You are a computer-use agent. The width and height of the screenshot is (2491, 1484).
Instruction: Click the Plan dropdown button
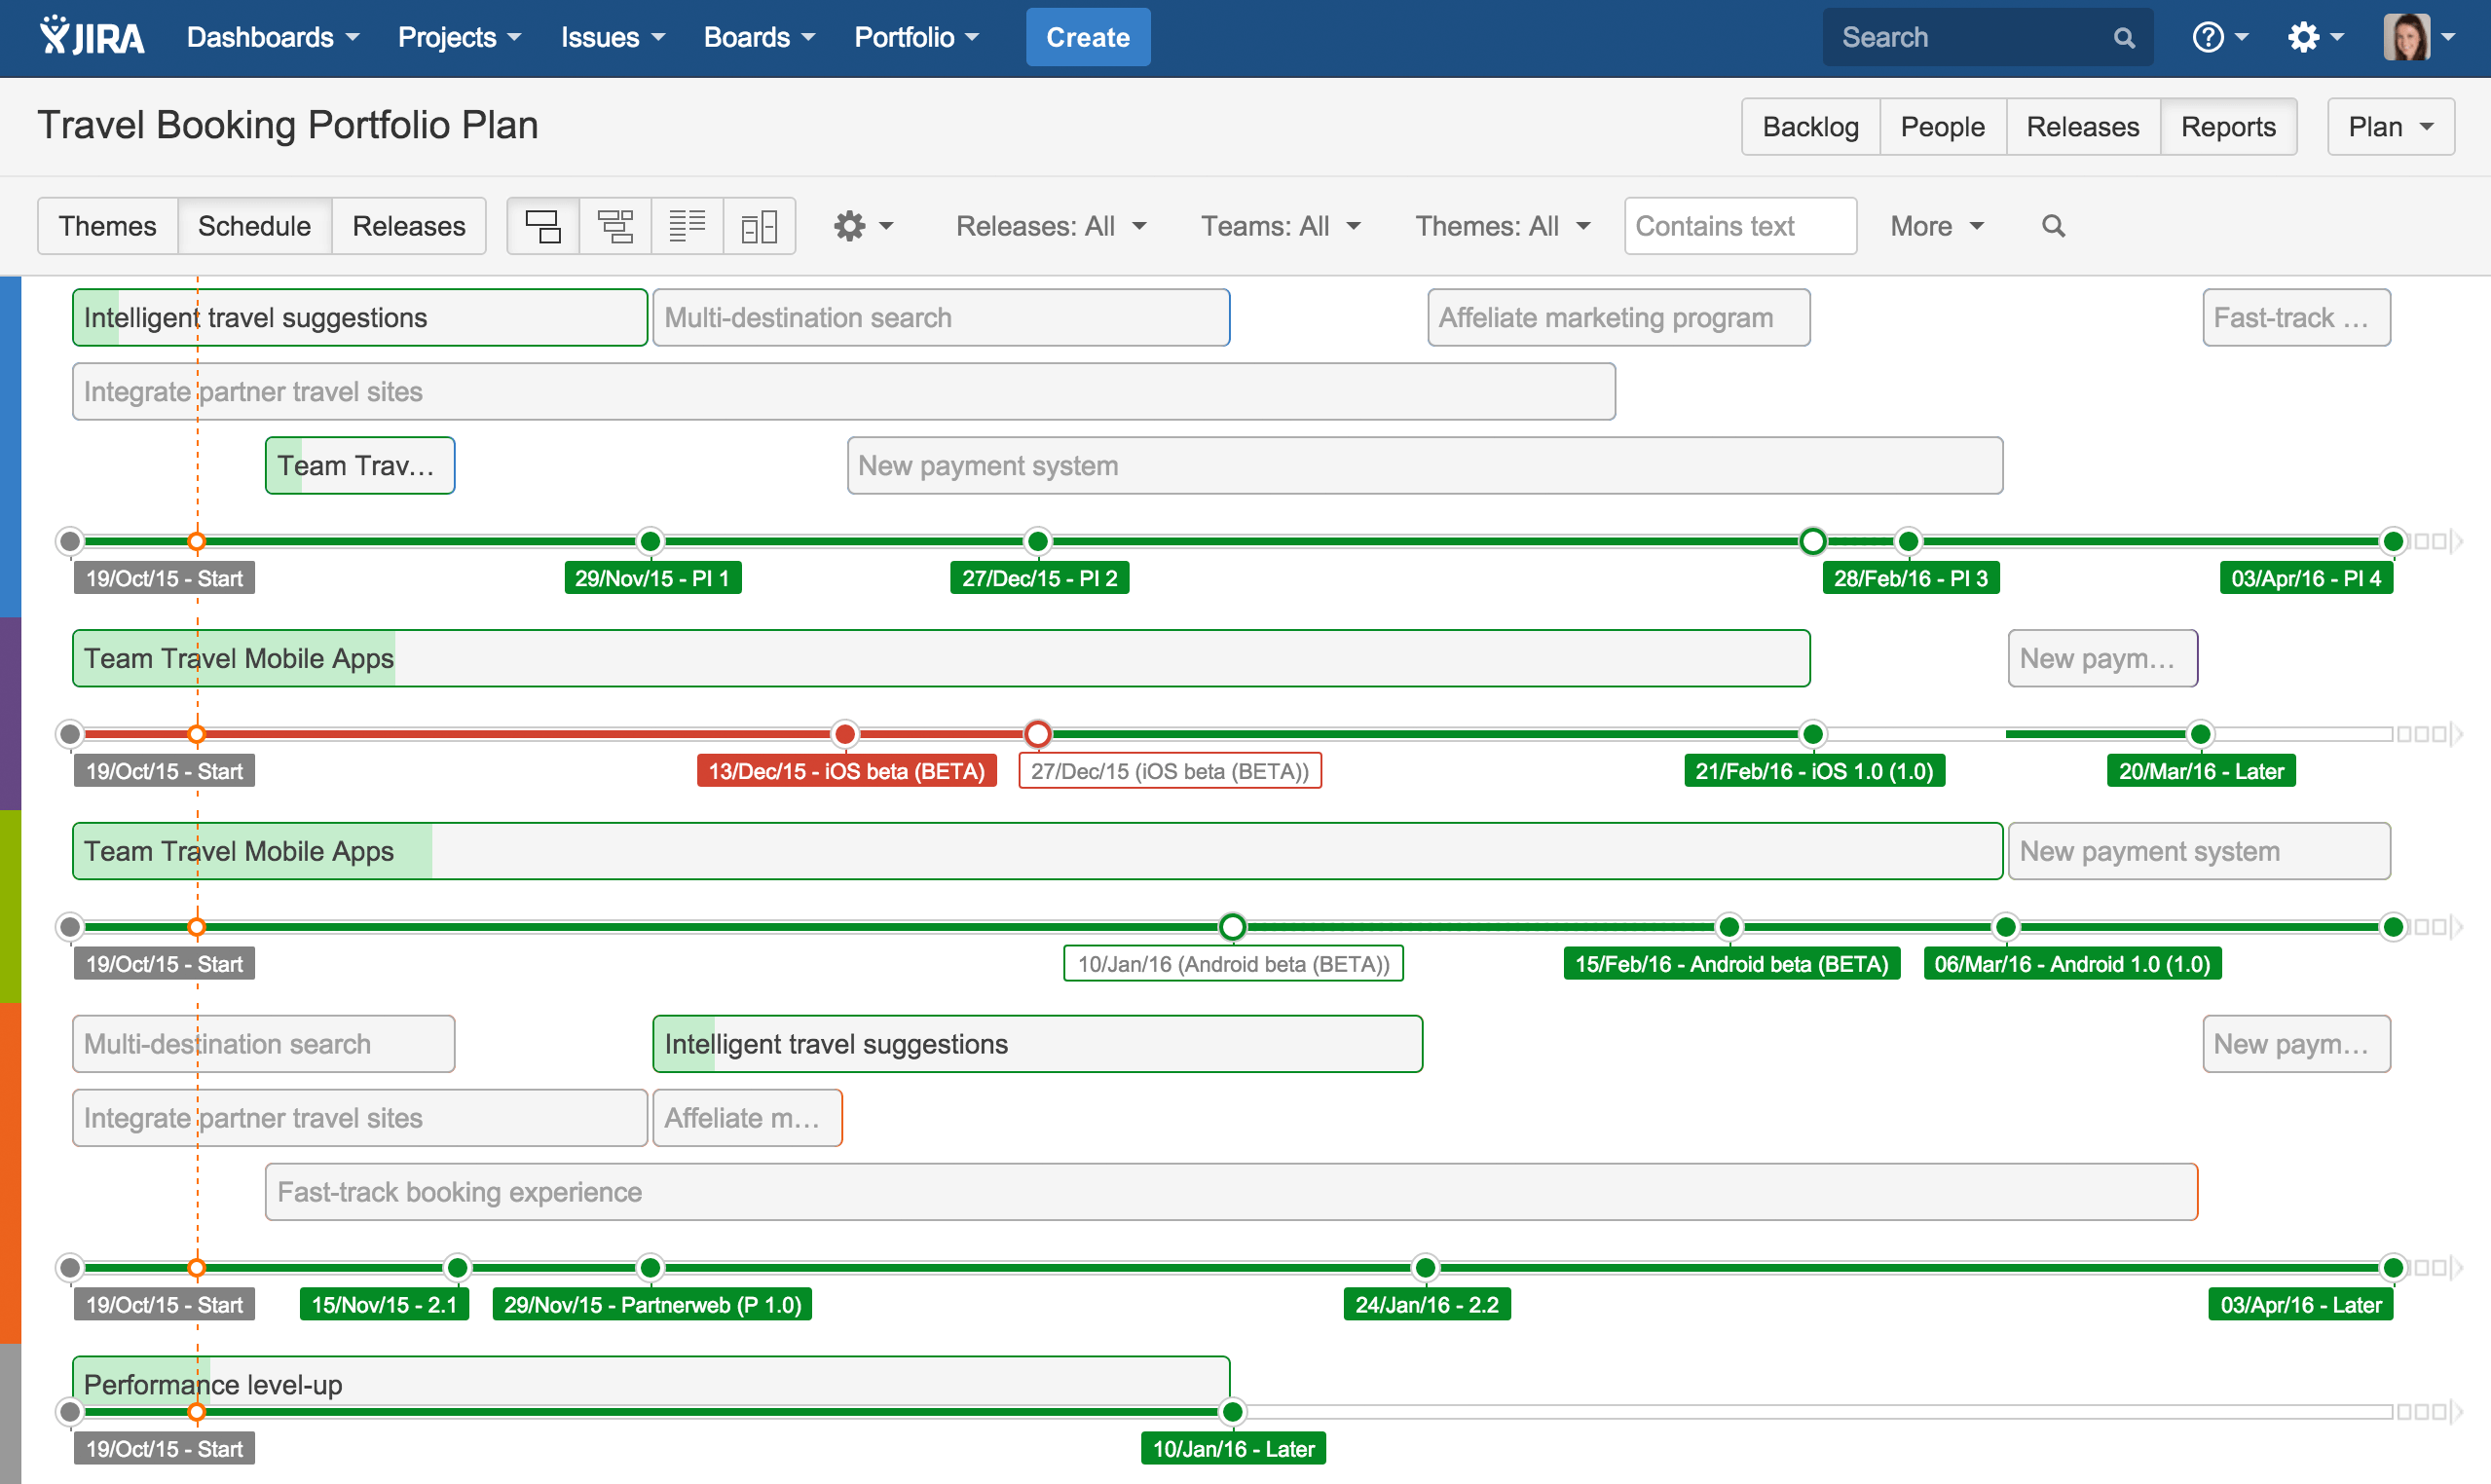click(x=2394, y=126)
